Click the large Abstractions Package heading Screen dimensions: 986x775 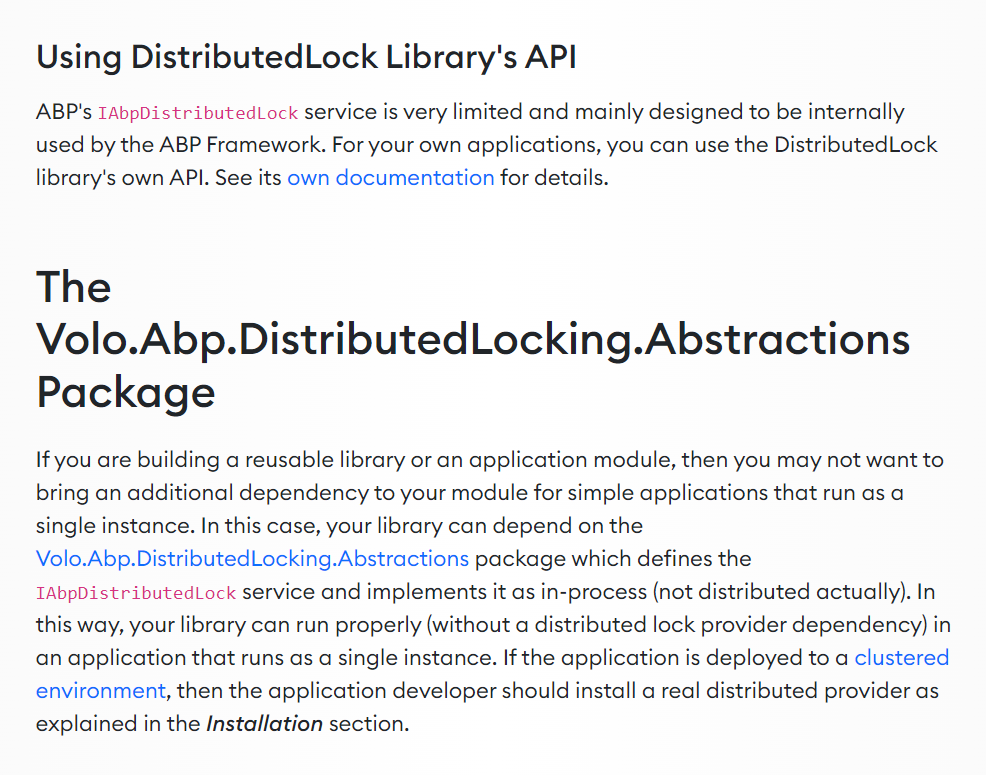pyautogui.click(x=473, y=340)
